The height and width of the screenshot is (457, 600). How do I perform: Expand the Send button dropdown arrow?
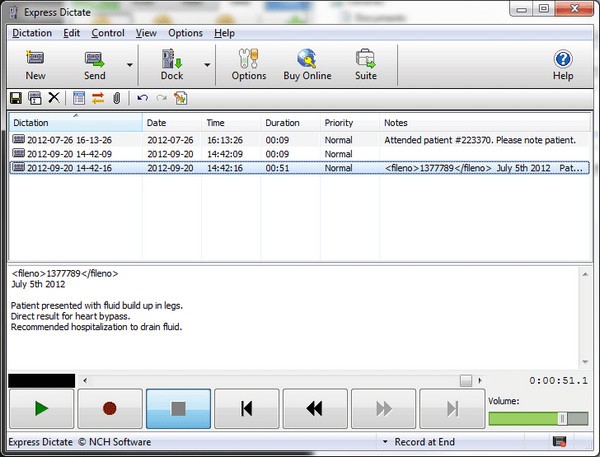click(x=130, y=65)
